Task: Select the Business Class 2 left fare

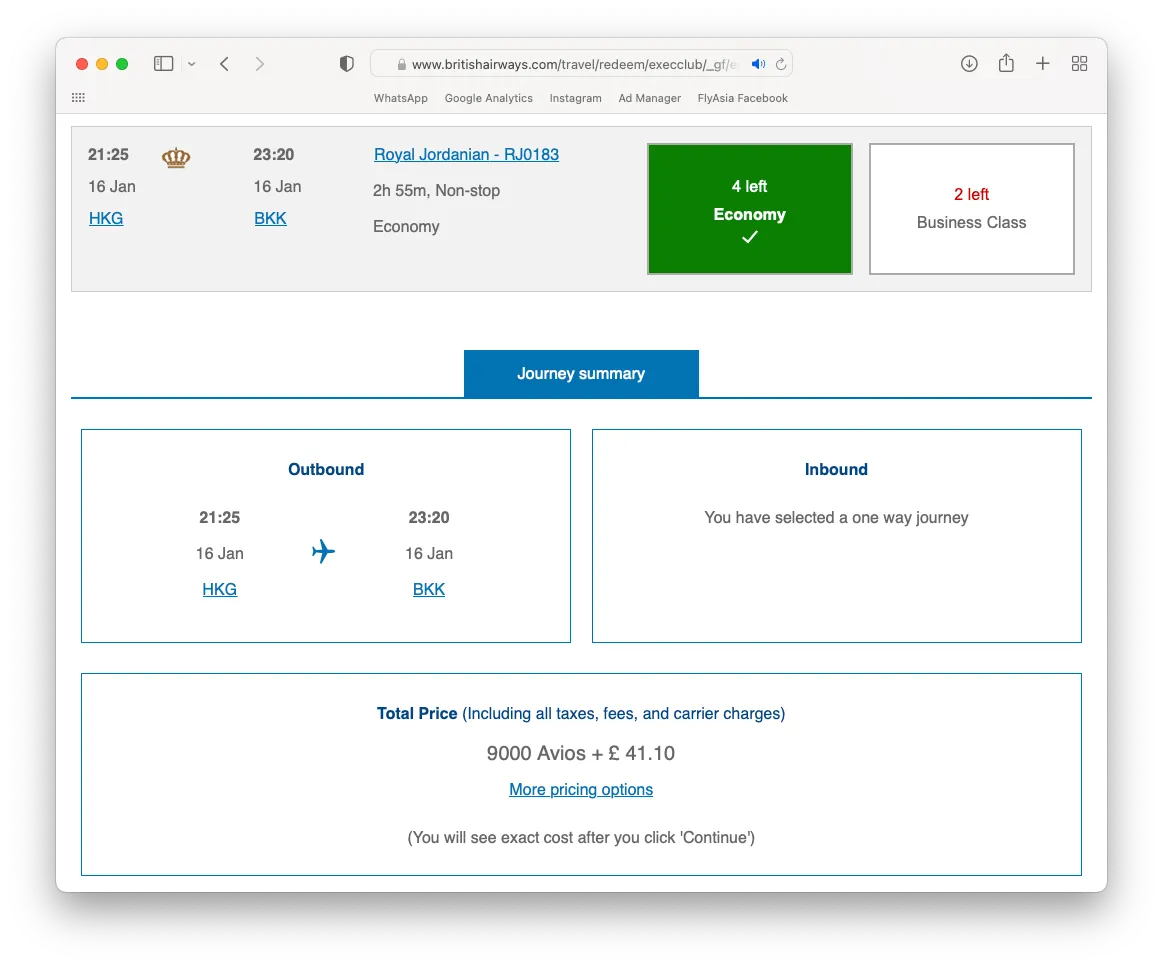Action: point(972,209)
